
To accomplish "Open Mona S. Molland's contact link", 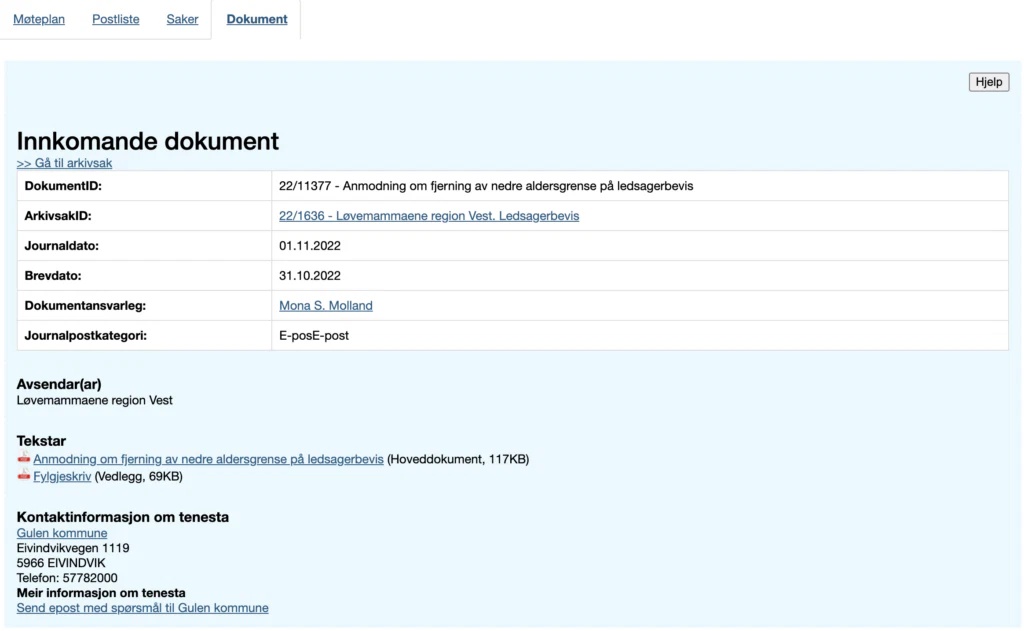I will coord(326,306).
